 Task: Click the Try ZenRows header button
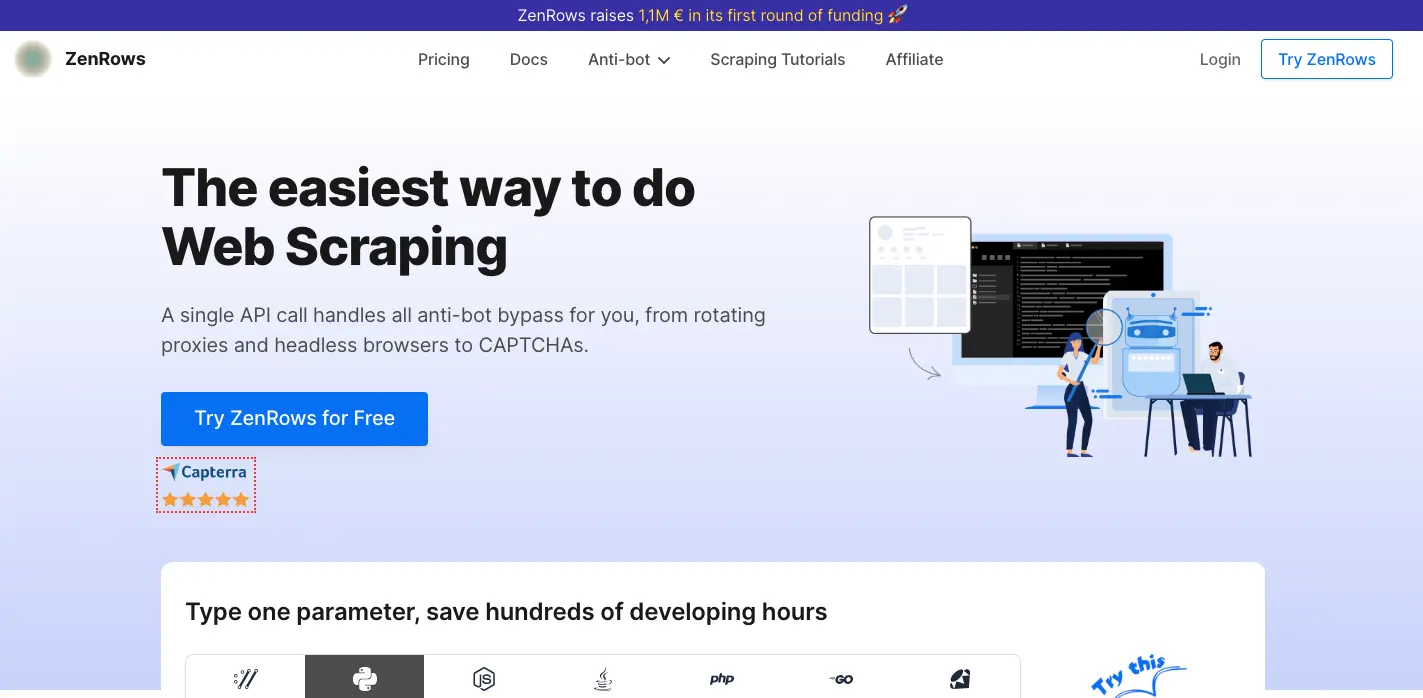[x=1327, y=59]
